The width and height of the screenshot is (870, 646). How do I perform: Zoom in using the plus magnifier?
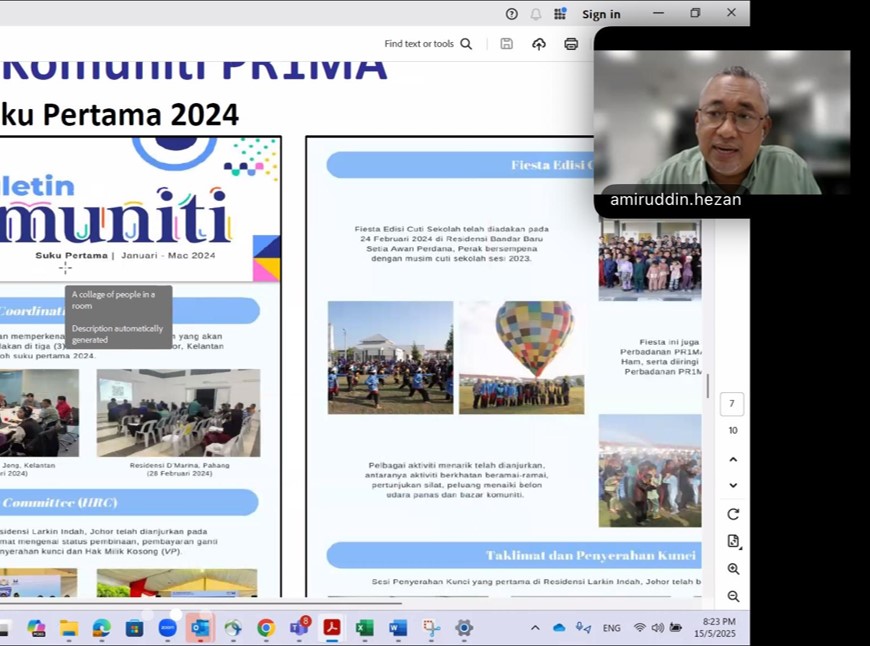733,569
